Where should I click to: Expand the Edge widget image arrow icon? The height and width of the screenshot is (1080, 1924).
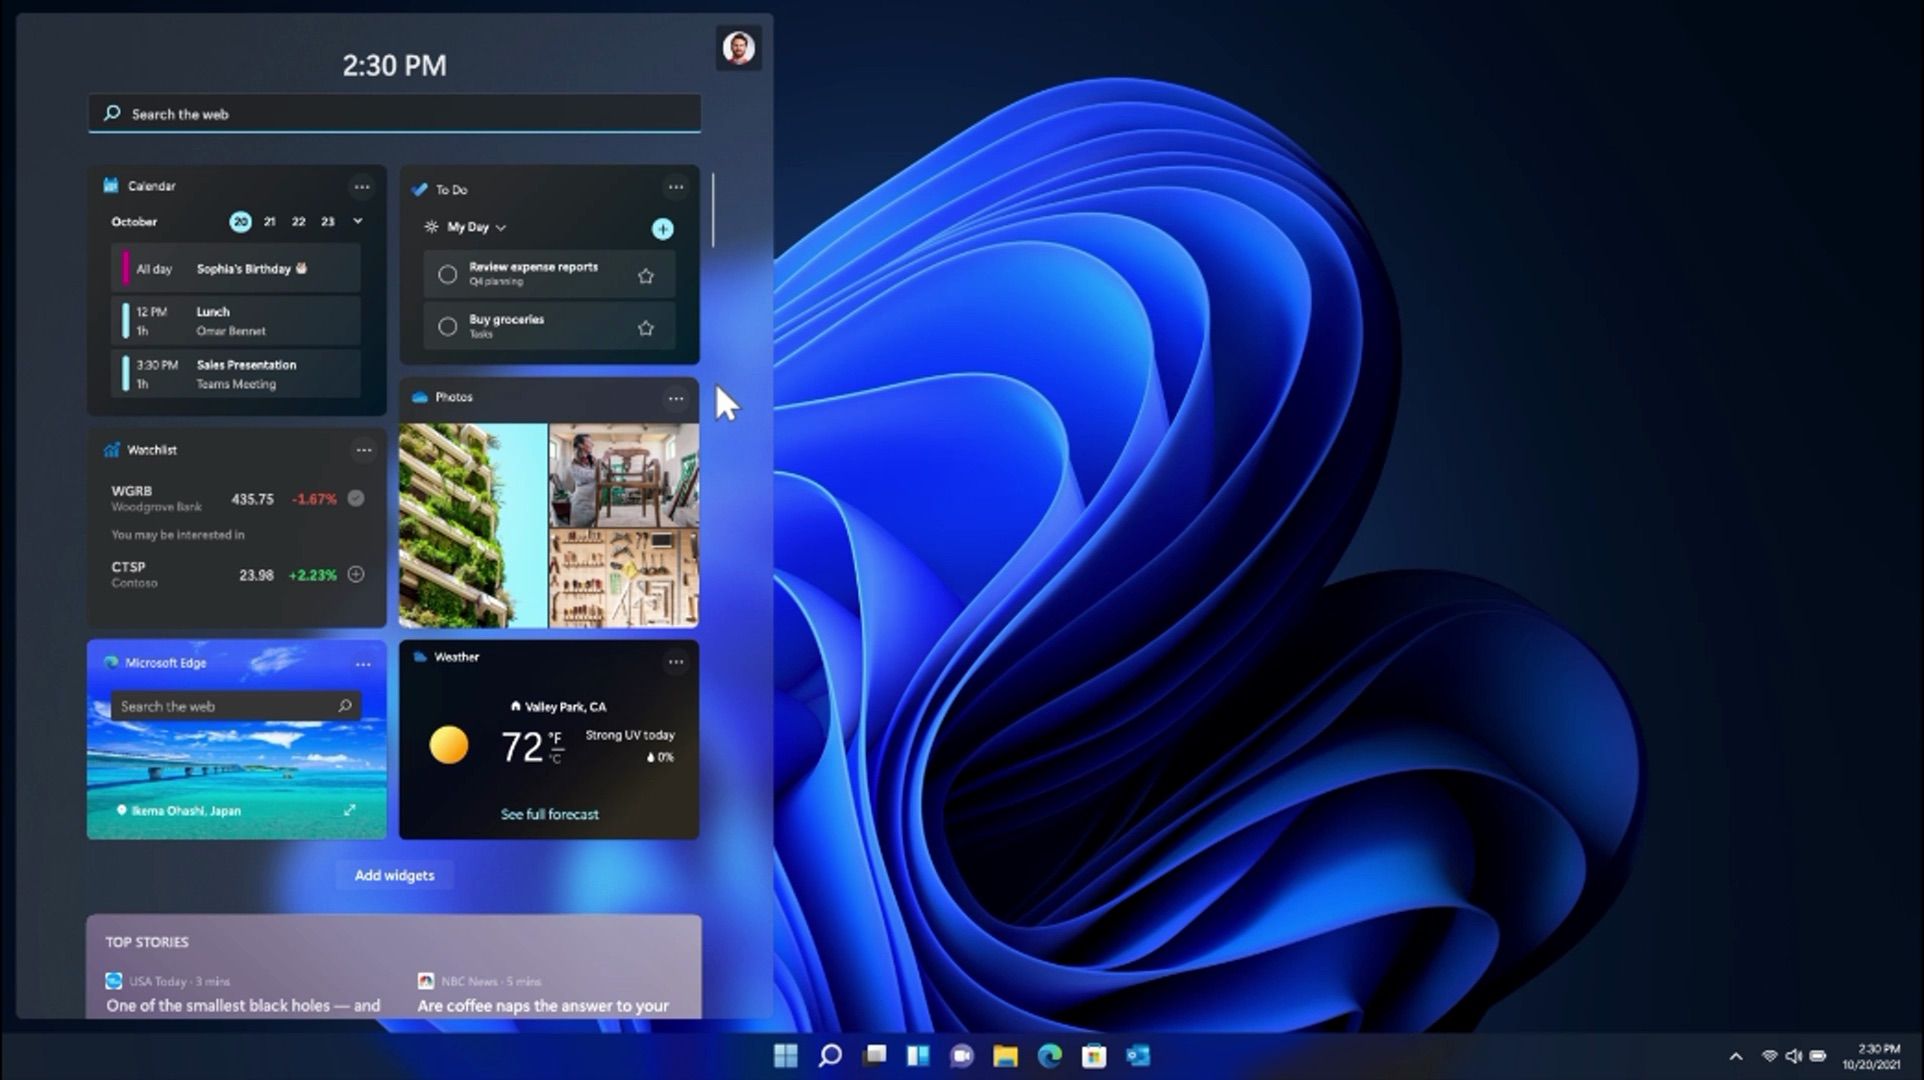pyautogui.click(x=349, y=810)
